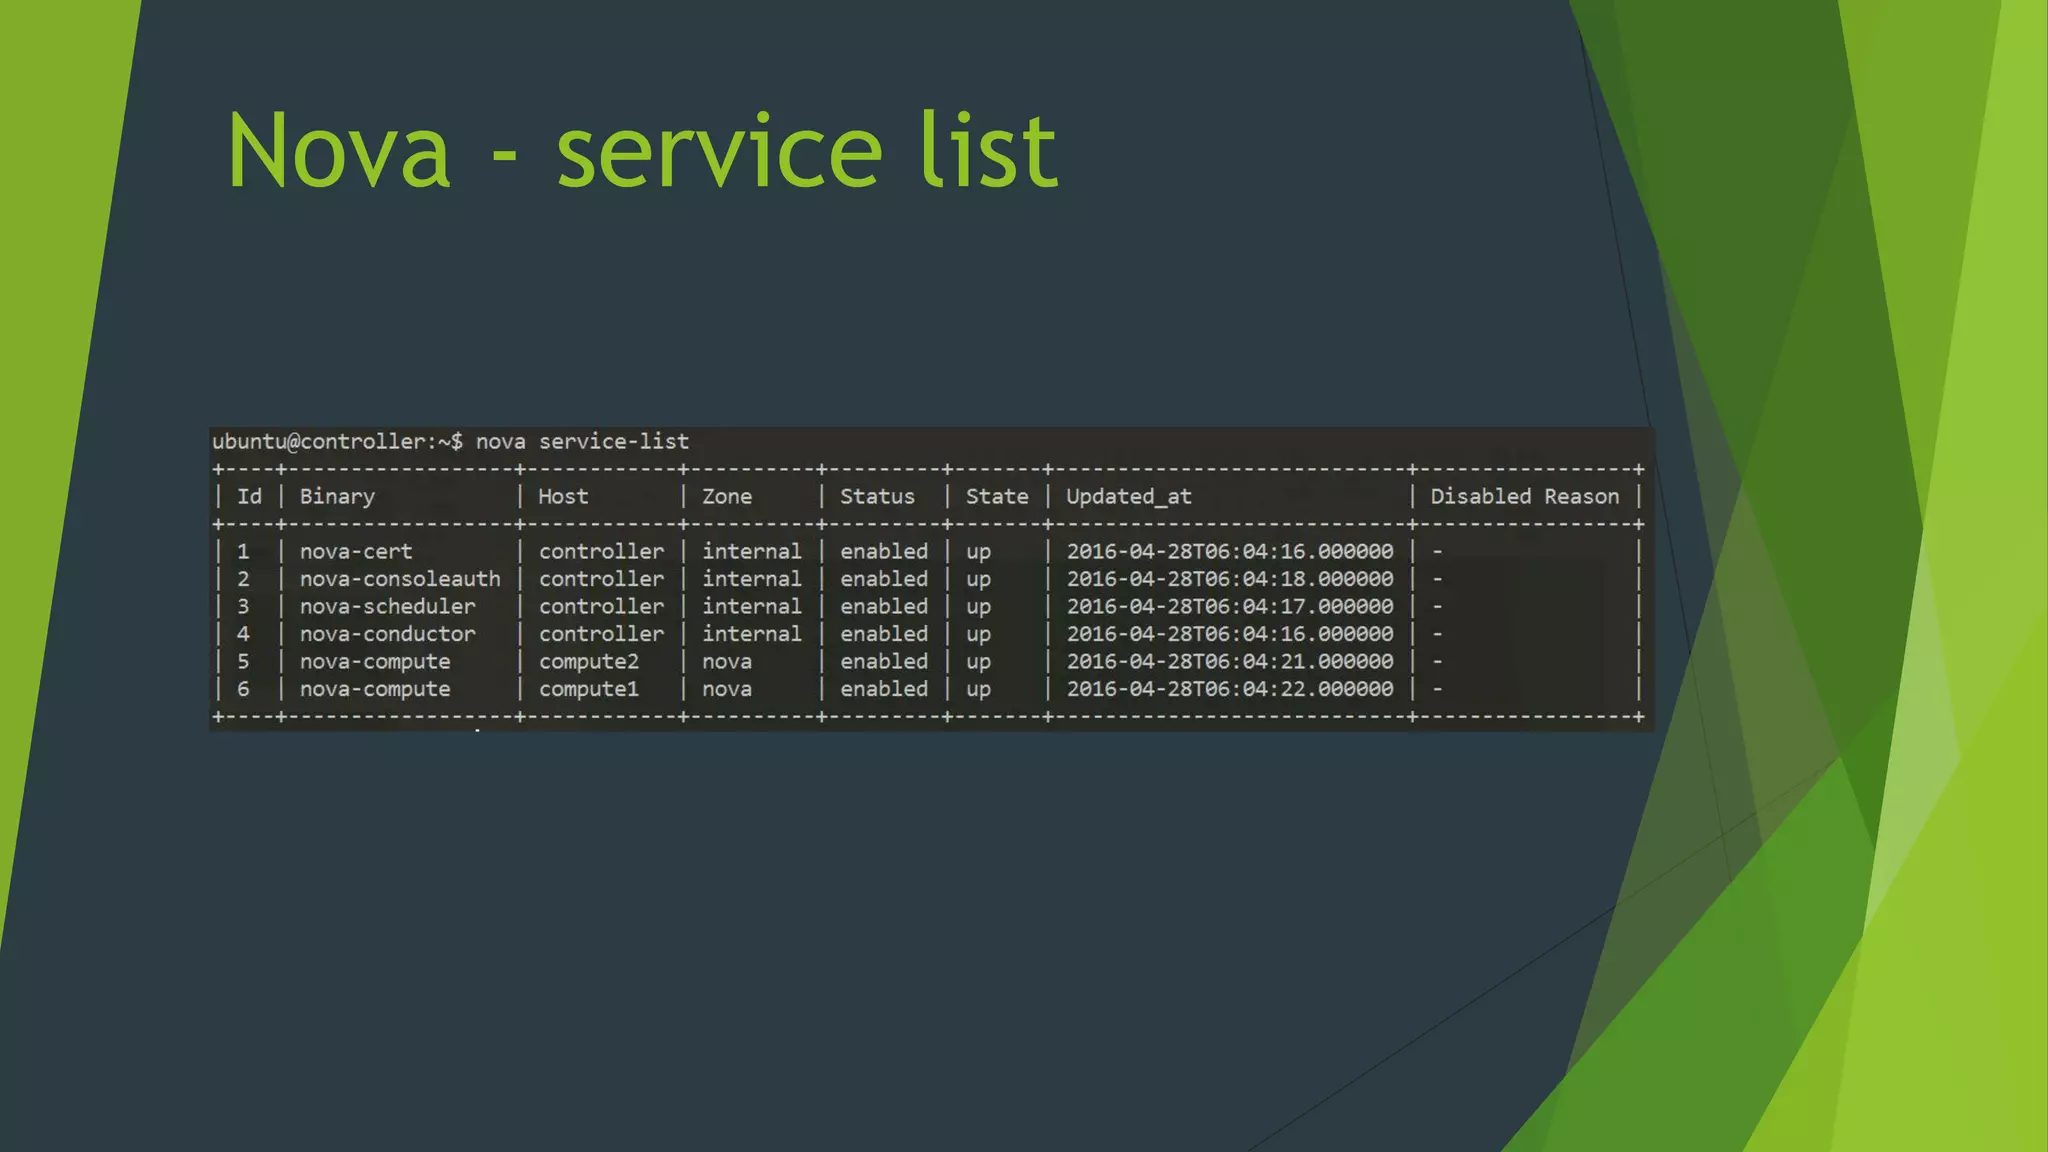Click Id '6' in the compute1 row
The width and height of the screenshot is (2048, 1152).
click(243, 689)
